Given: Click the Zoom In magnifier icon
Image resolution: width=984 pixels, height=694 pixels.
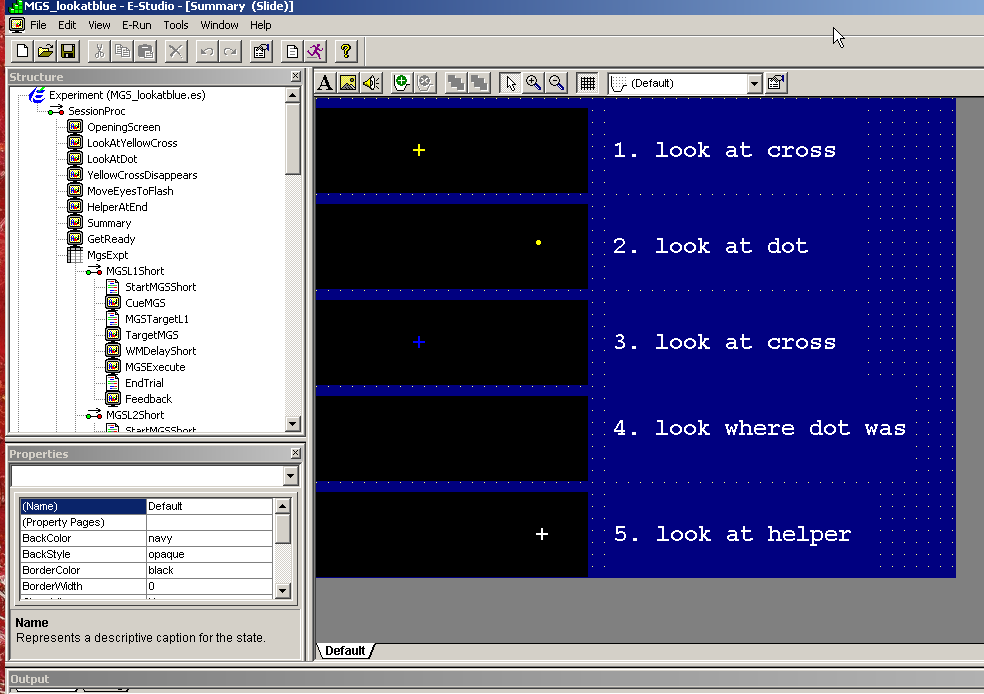Looking at the screenshot, I should point(534,83).
